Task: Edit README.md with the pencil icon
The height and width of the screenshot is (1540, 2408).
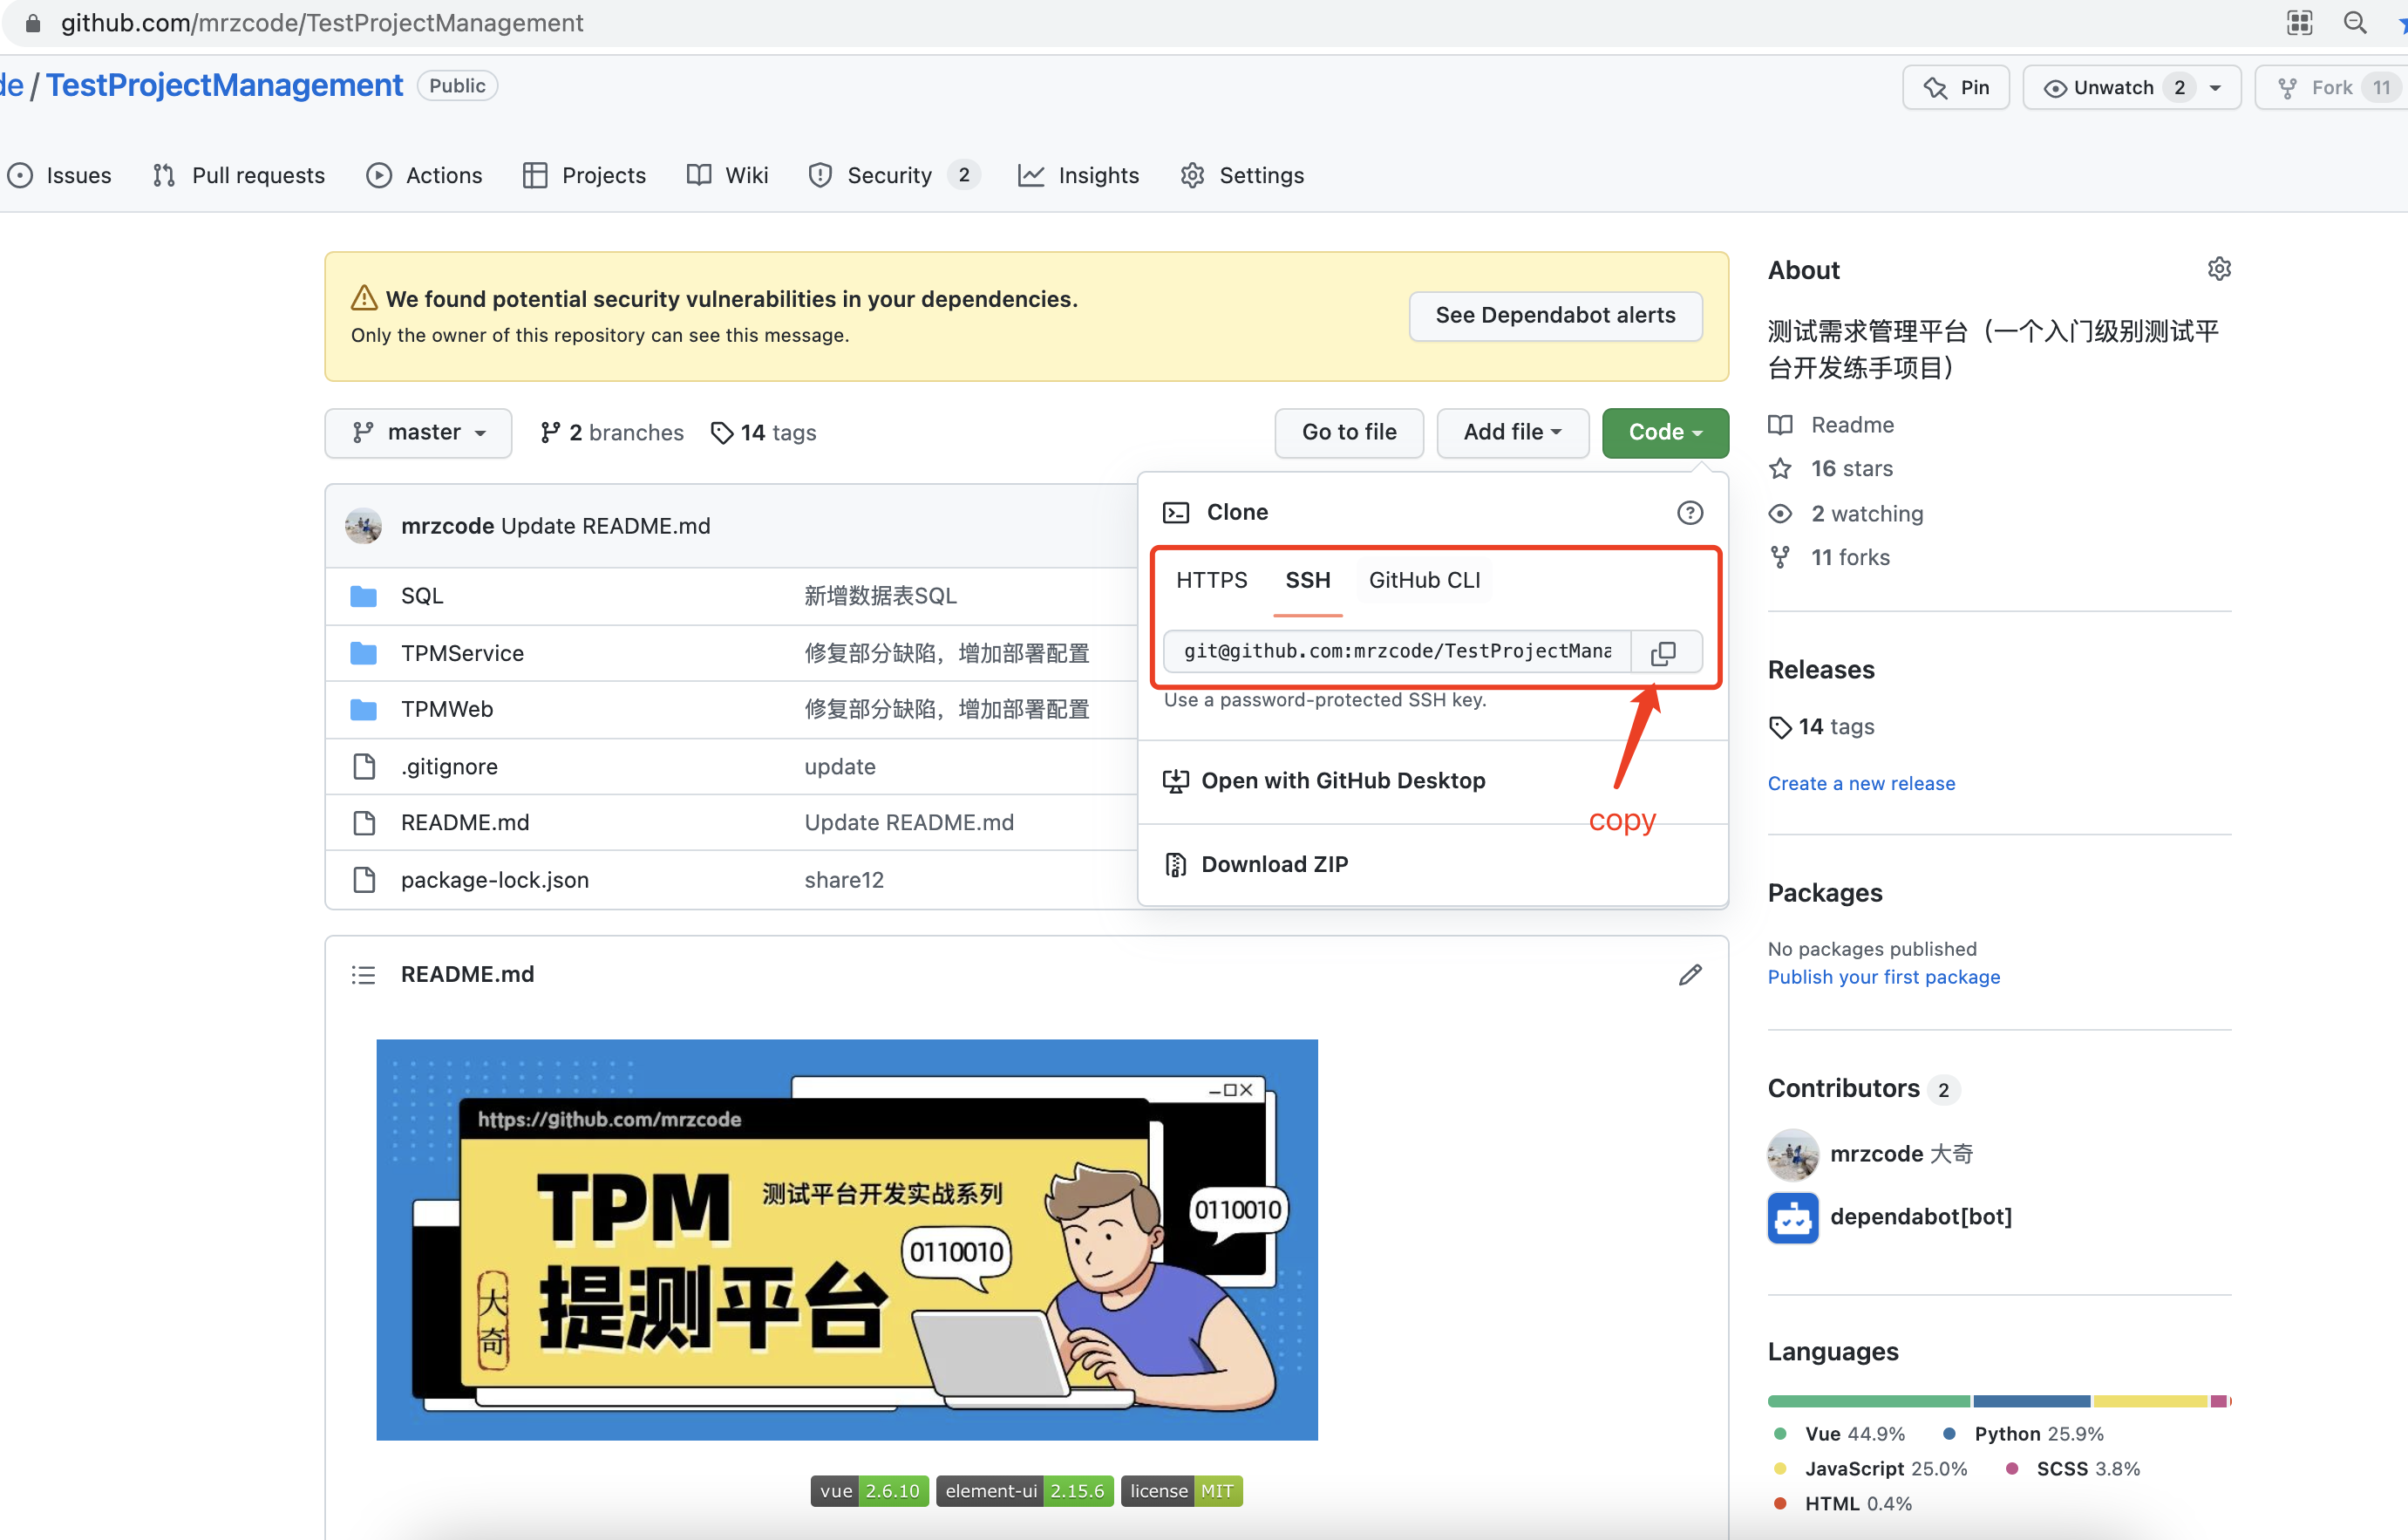Action: [1690, 974]
